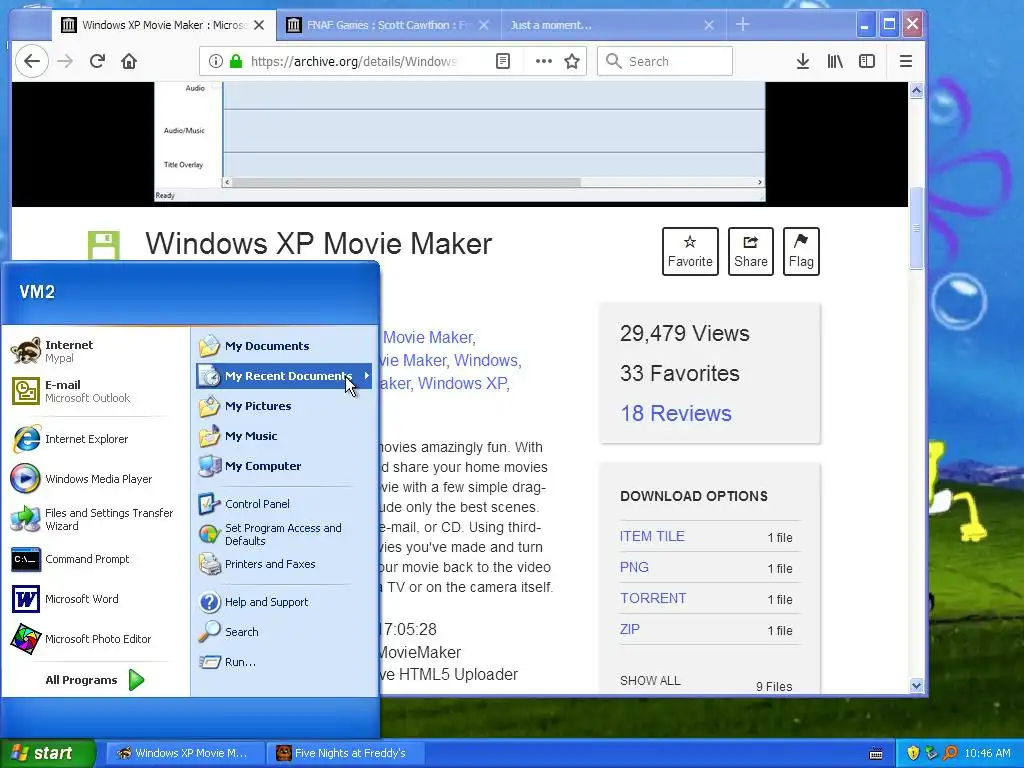Launch Microsoft Word from Start menu
The height and width of the screenshot is (768, 1024).
tap(95, 599)
